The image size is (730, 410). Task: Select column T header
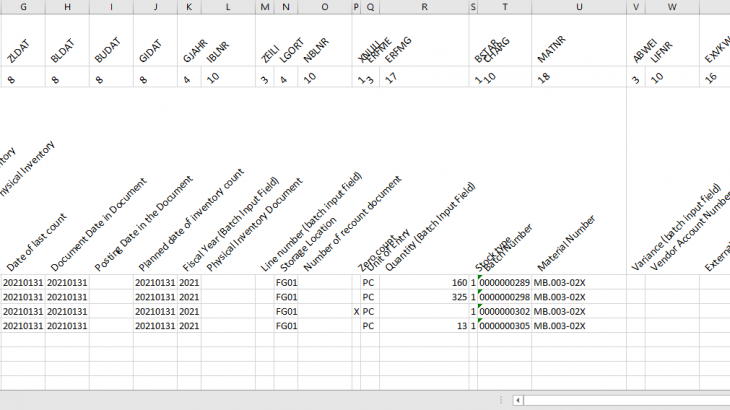504,7
